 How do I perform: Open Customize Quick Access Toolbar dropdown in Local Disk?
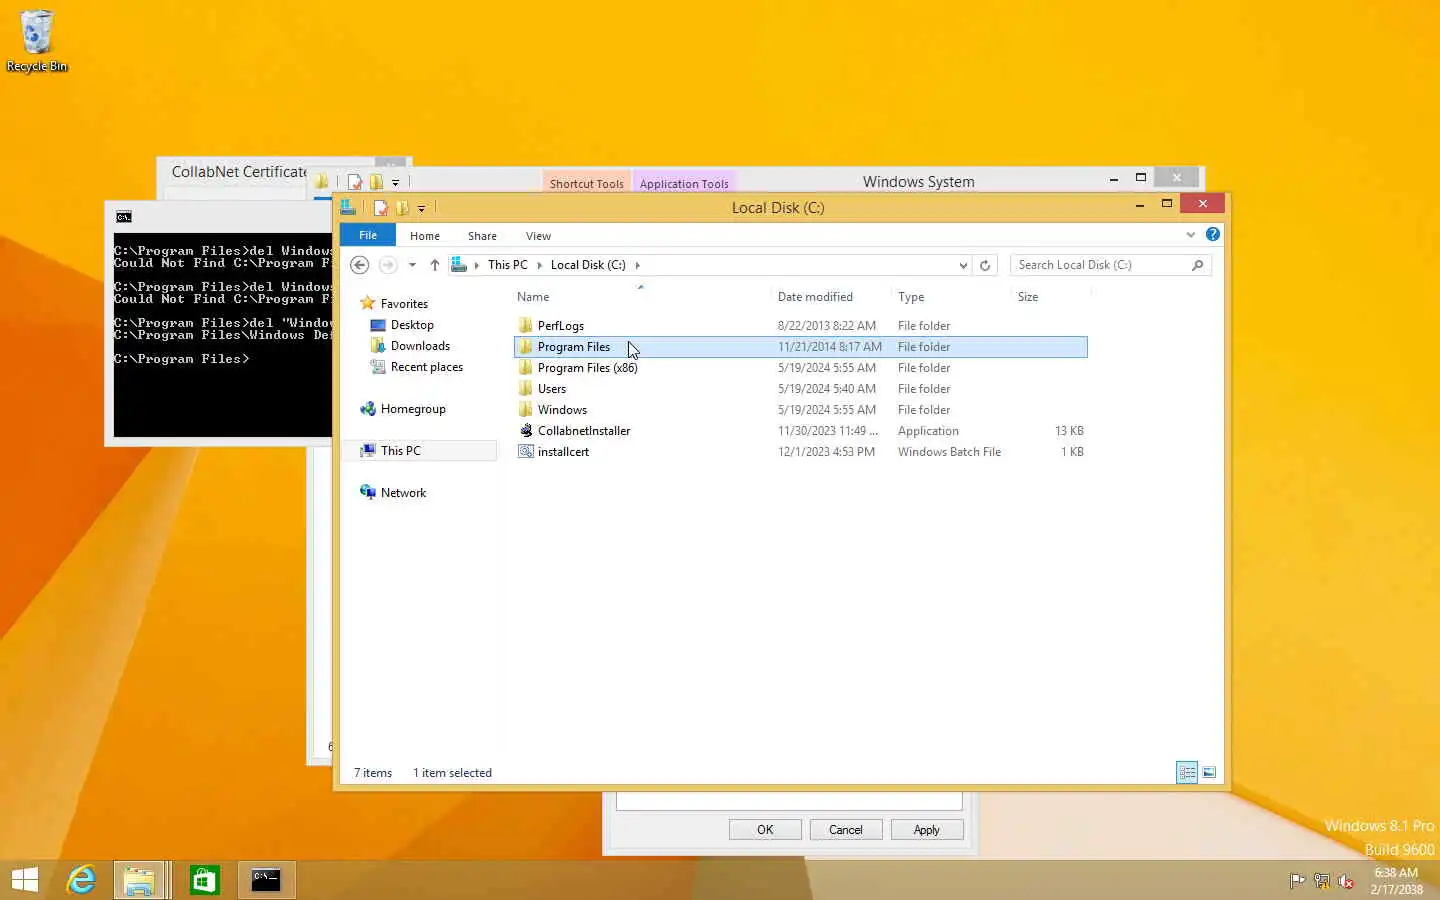click(x=421, y=209)
